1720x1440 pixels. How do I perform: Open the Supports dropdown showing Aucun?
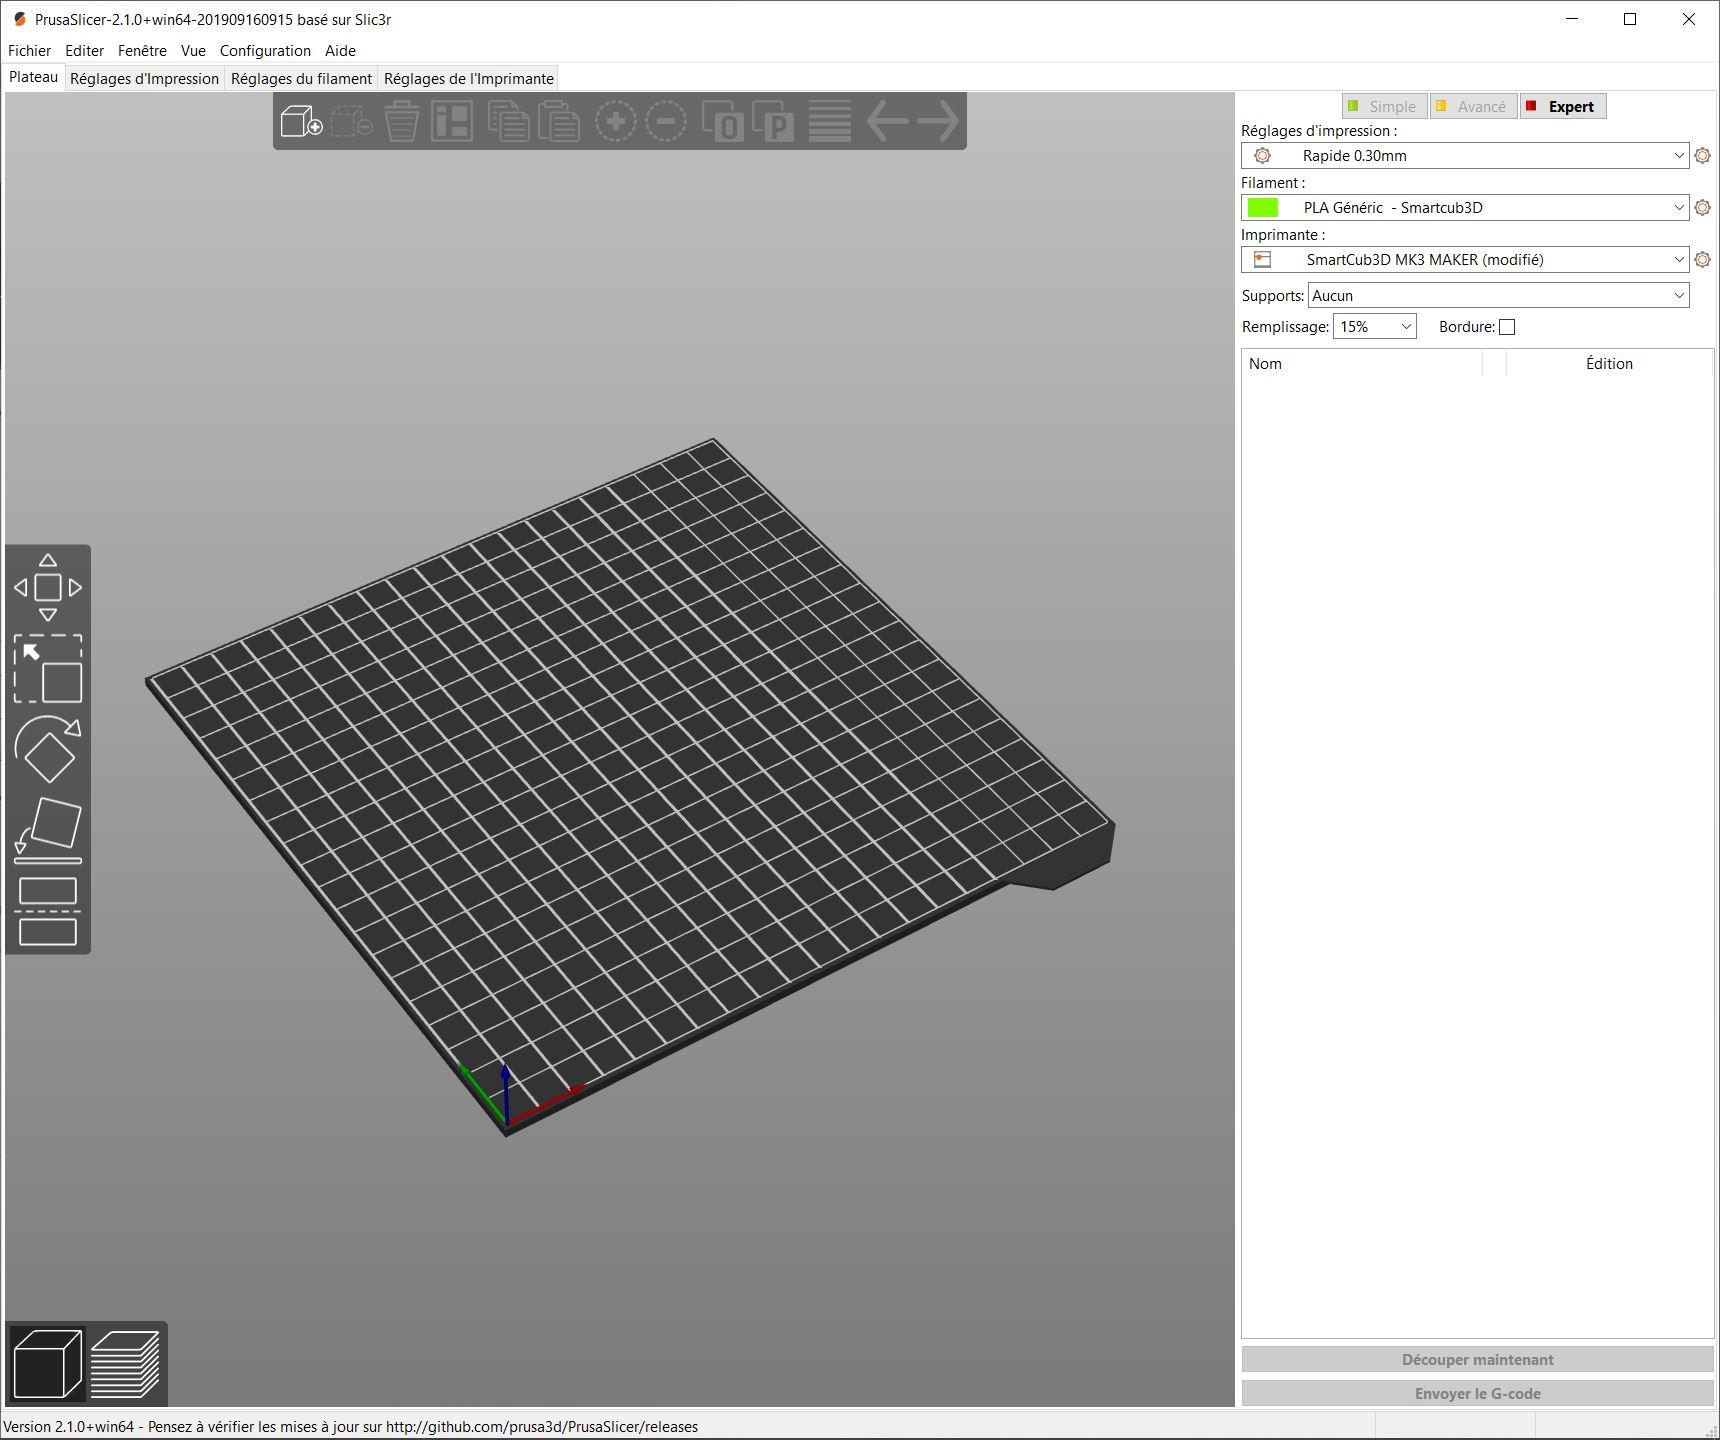pyautogui.click(x=1497, y=296)
